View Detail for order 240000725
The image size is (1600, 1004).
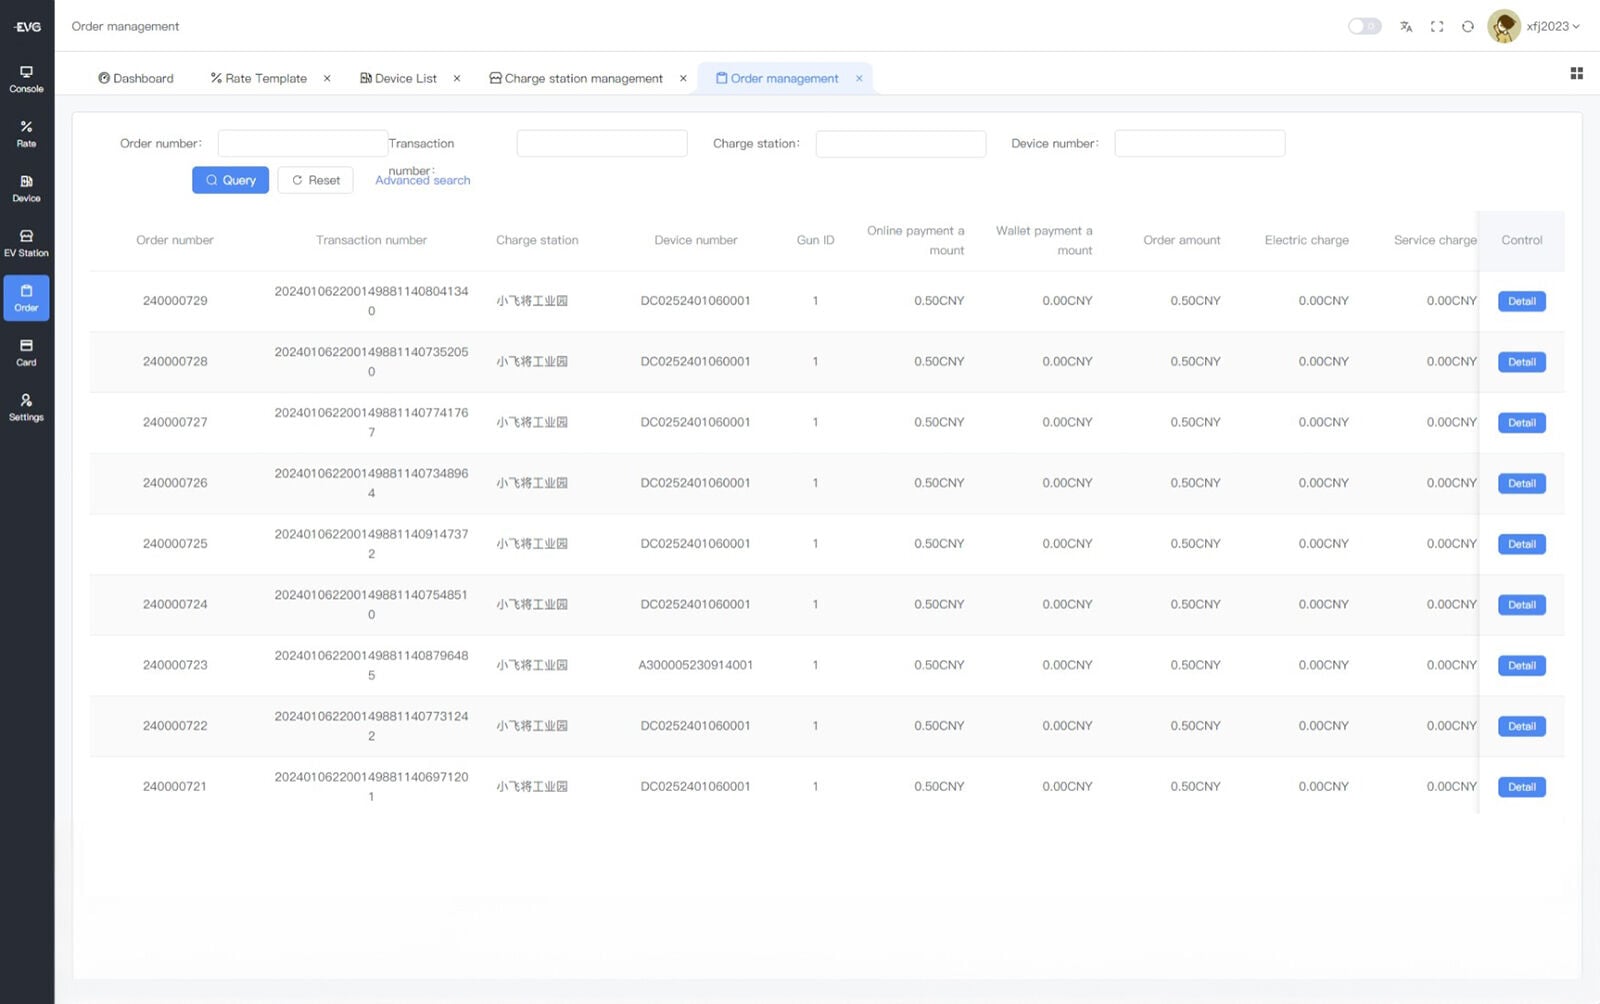click(x=1521, y=544)
